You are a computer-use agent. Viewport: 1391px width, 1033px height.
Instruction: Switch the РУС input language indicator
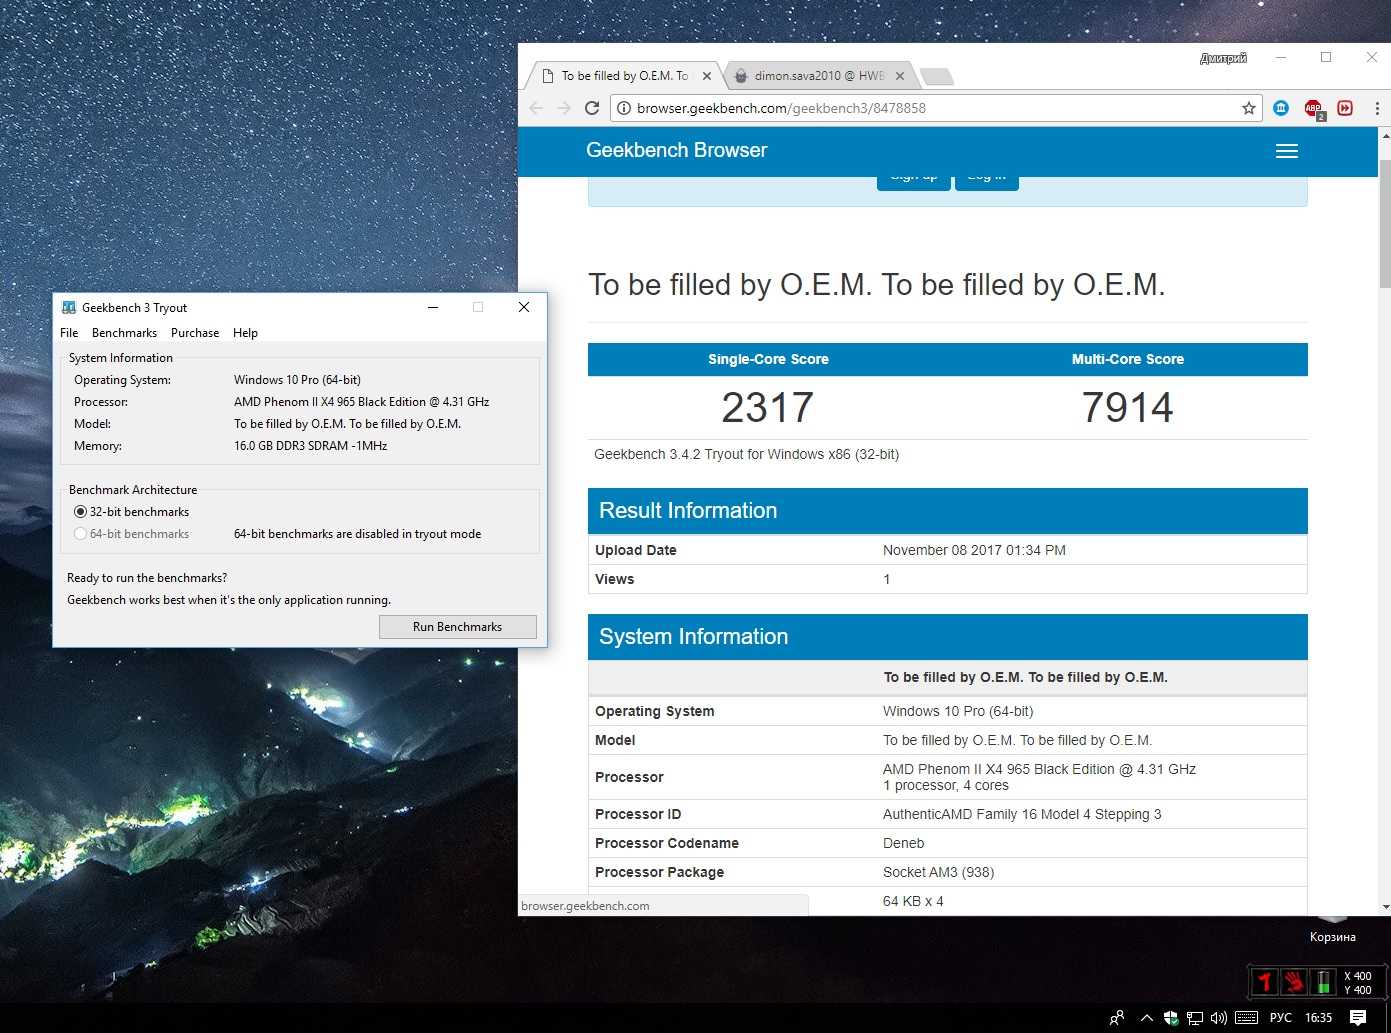click(x=1281, y=1018)
